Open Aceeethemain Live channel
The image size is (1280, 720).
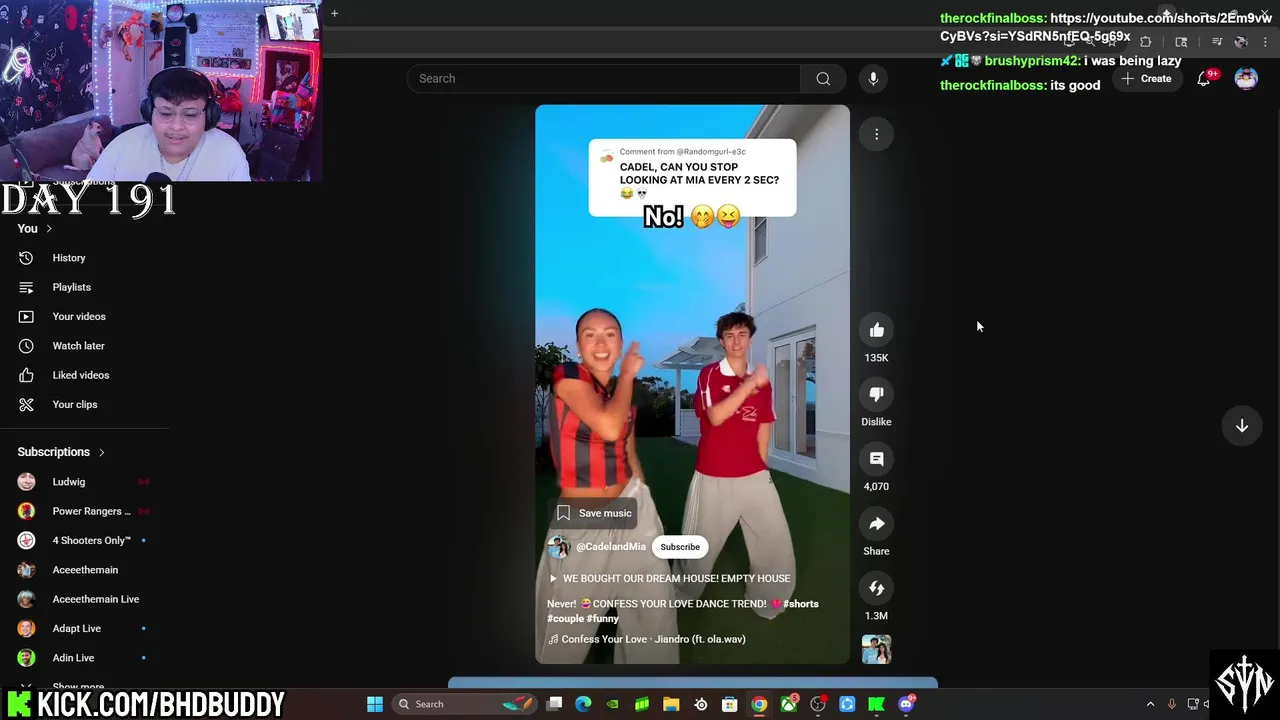coord(95,599)
